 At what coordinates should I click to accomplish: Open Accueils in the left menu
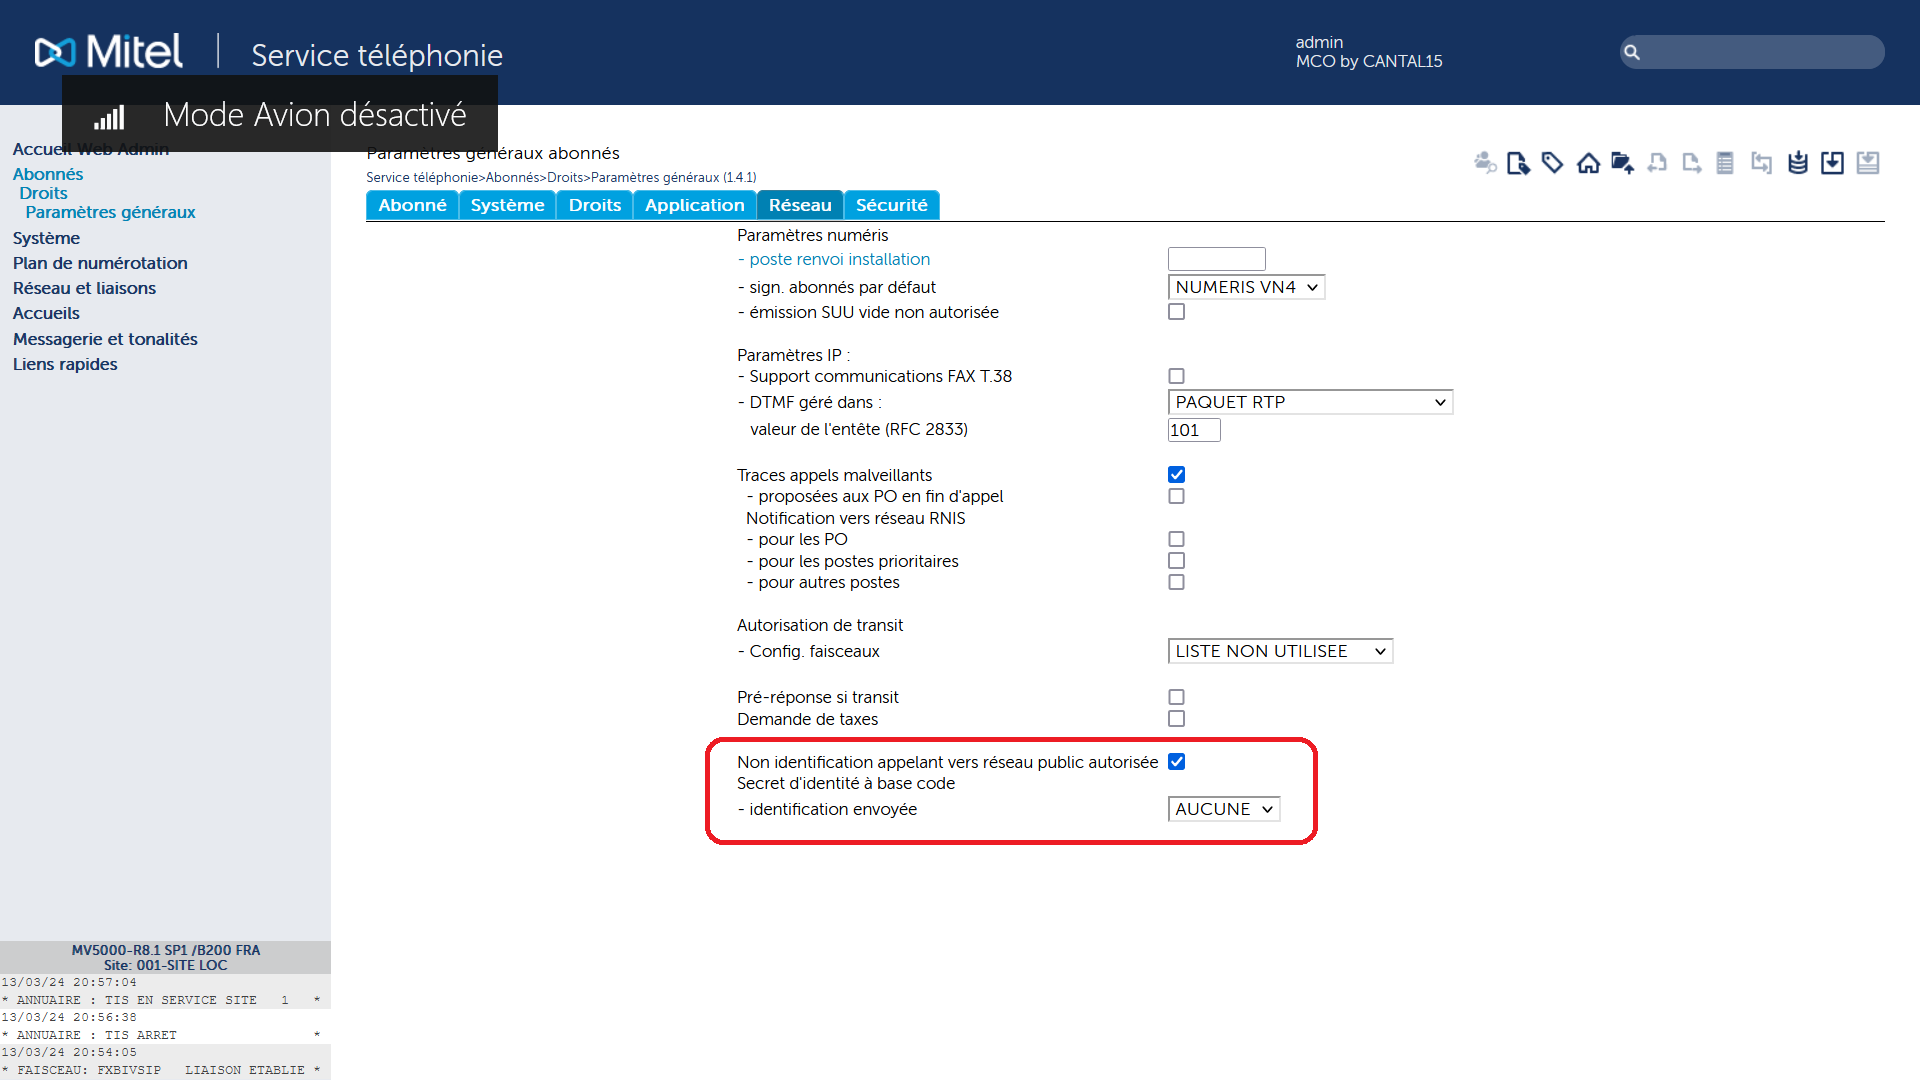46,313
